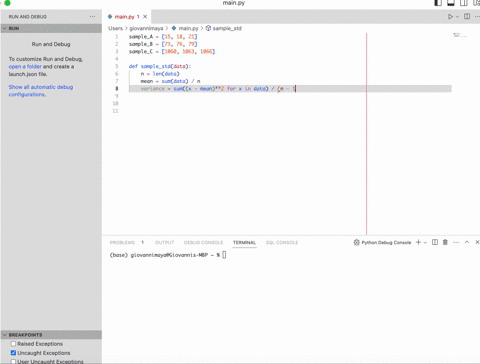Open terminal panel ellipsis menu

click(456, 242)
